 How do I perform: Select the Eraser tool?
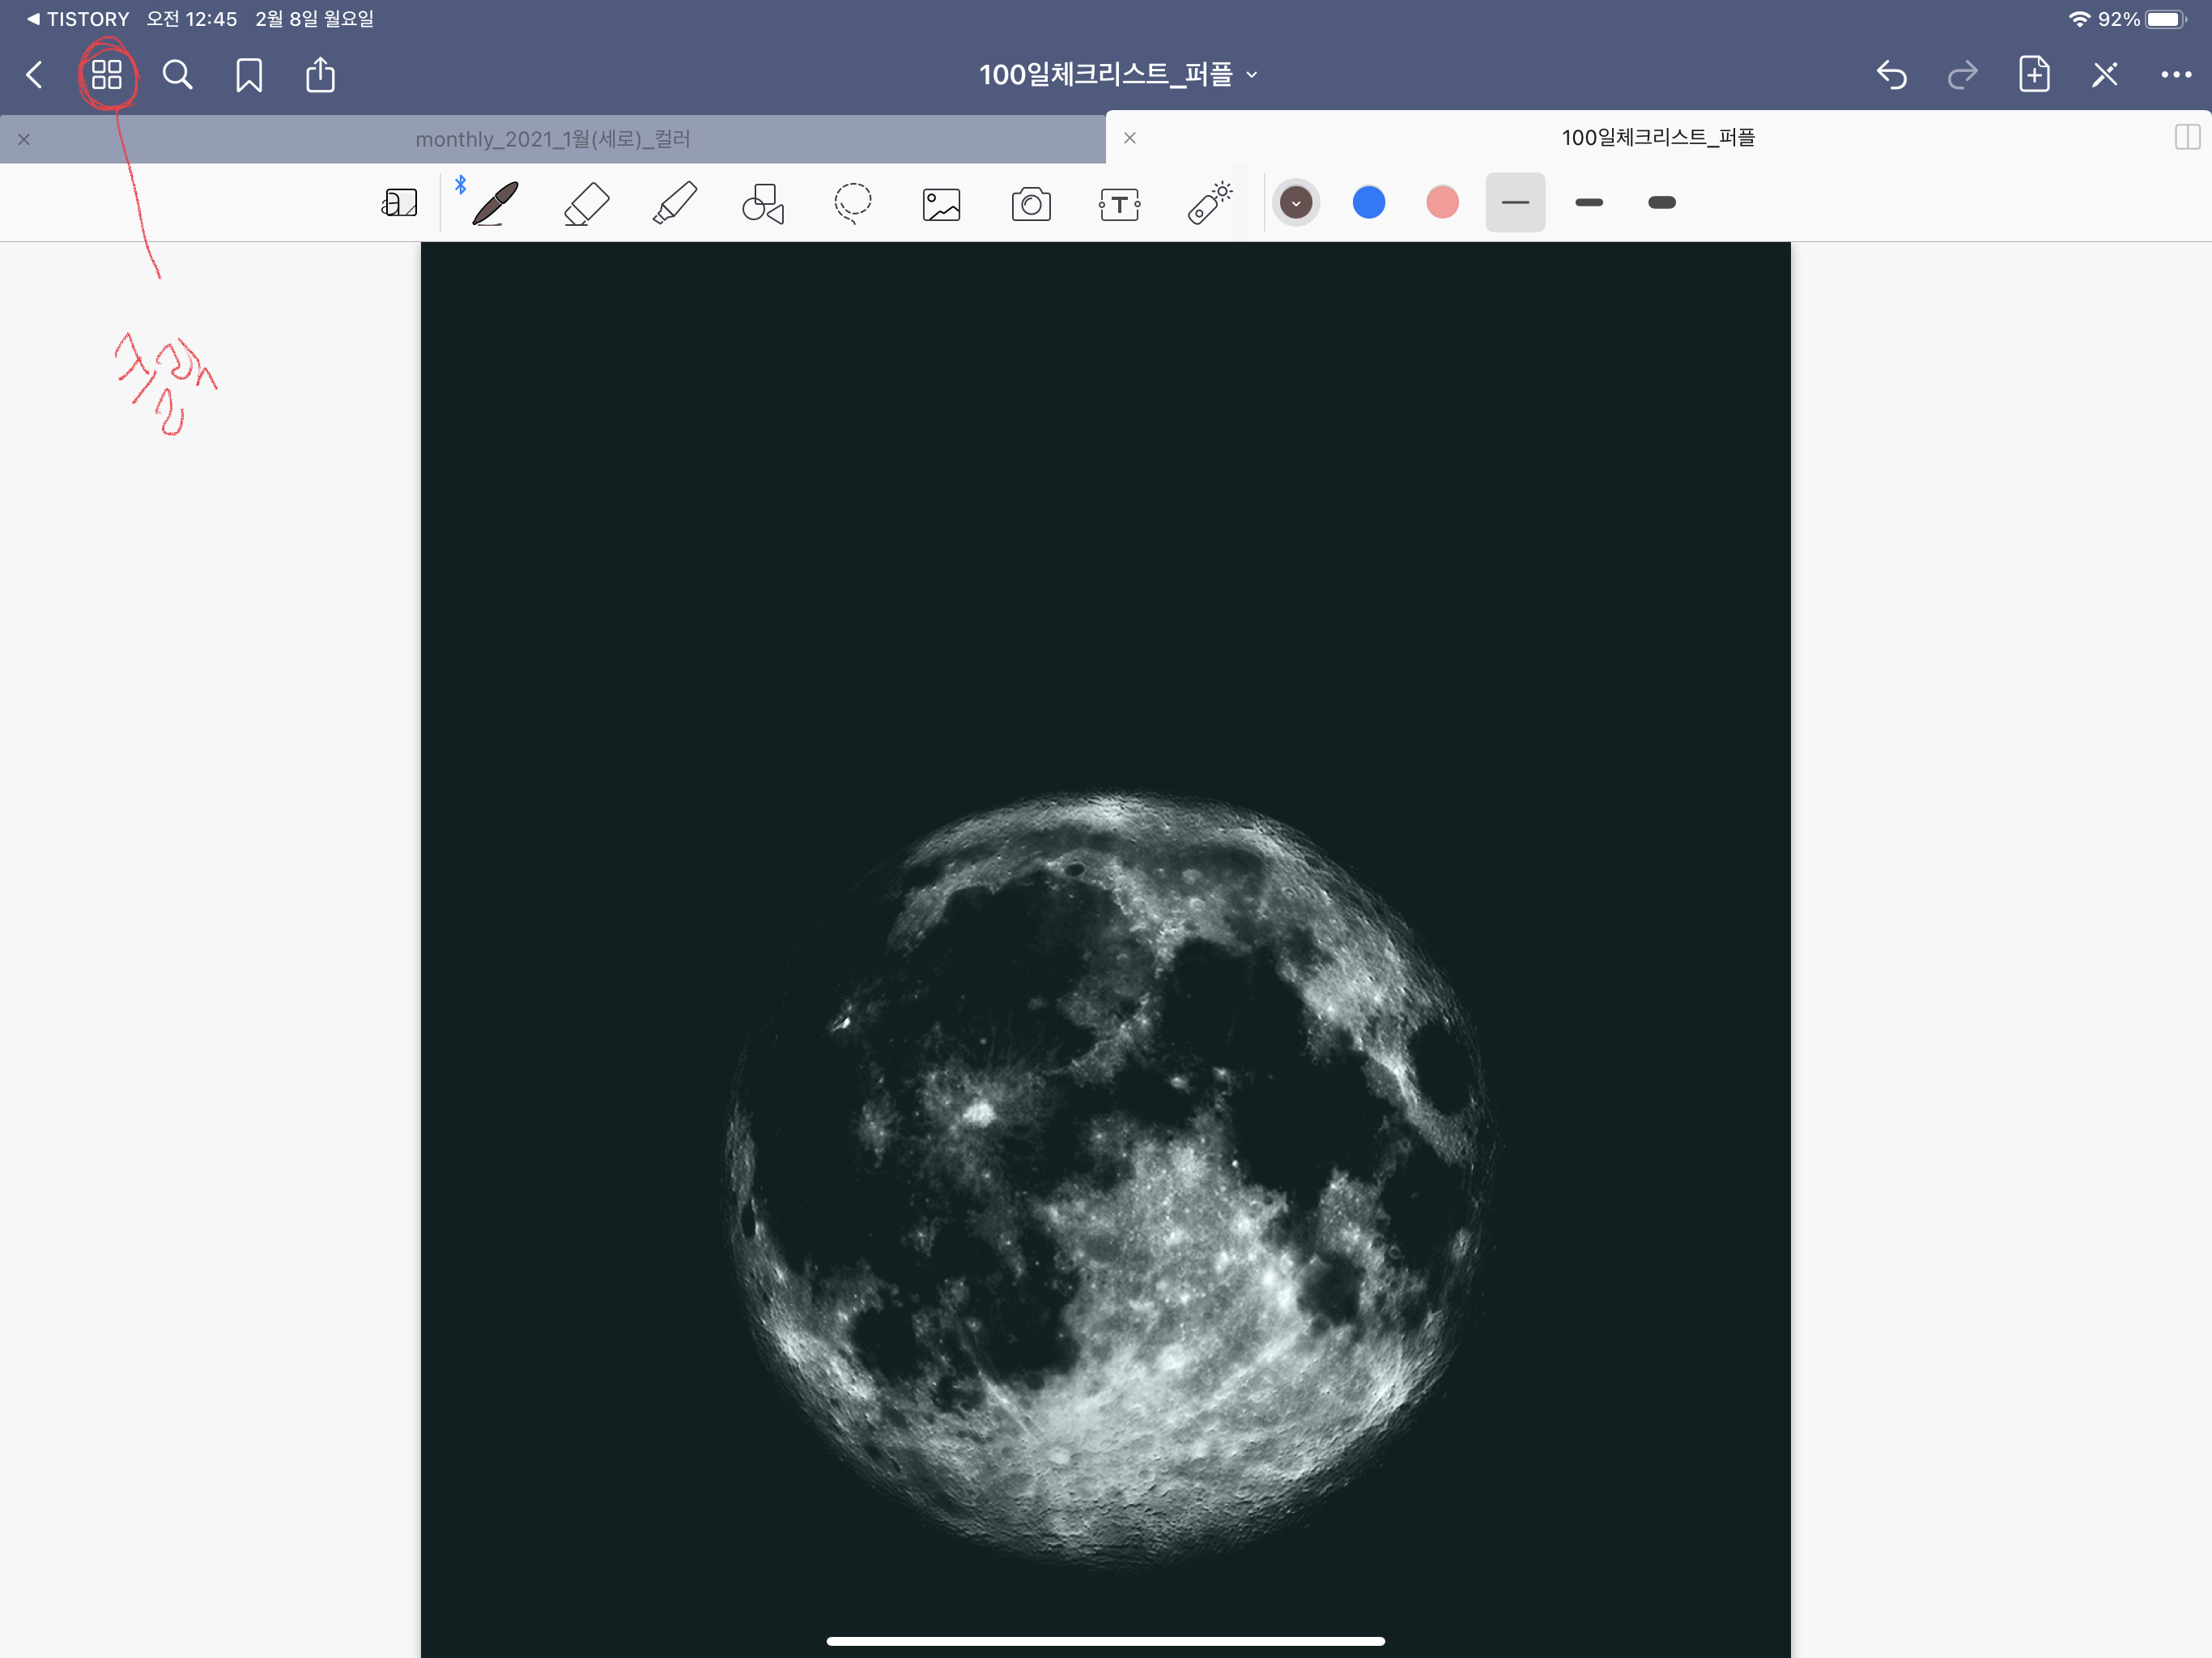(x=586, y=204)
